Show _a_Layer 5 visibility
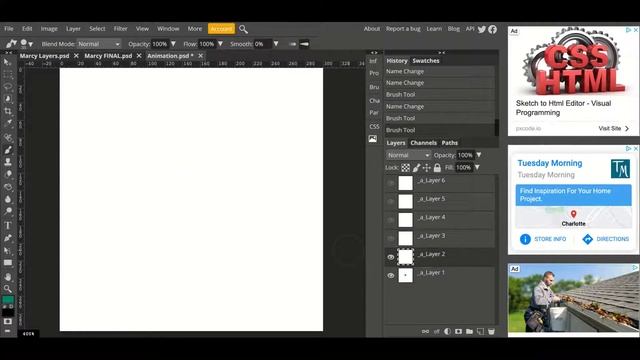The width and height of the screenshot is (640, 360). point(391,201)
